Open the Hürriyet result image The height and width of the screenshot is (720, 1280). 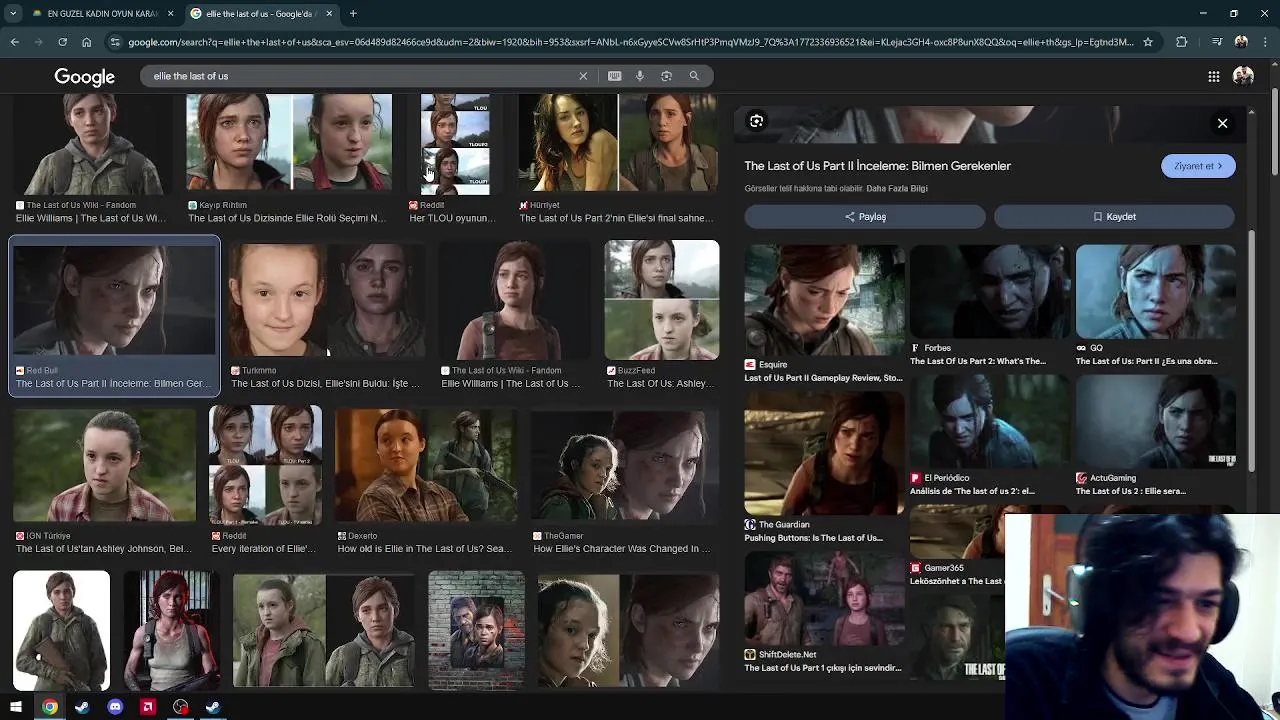point(618,142)
